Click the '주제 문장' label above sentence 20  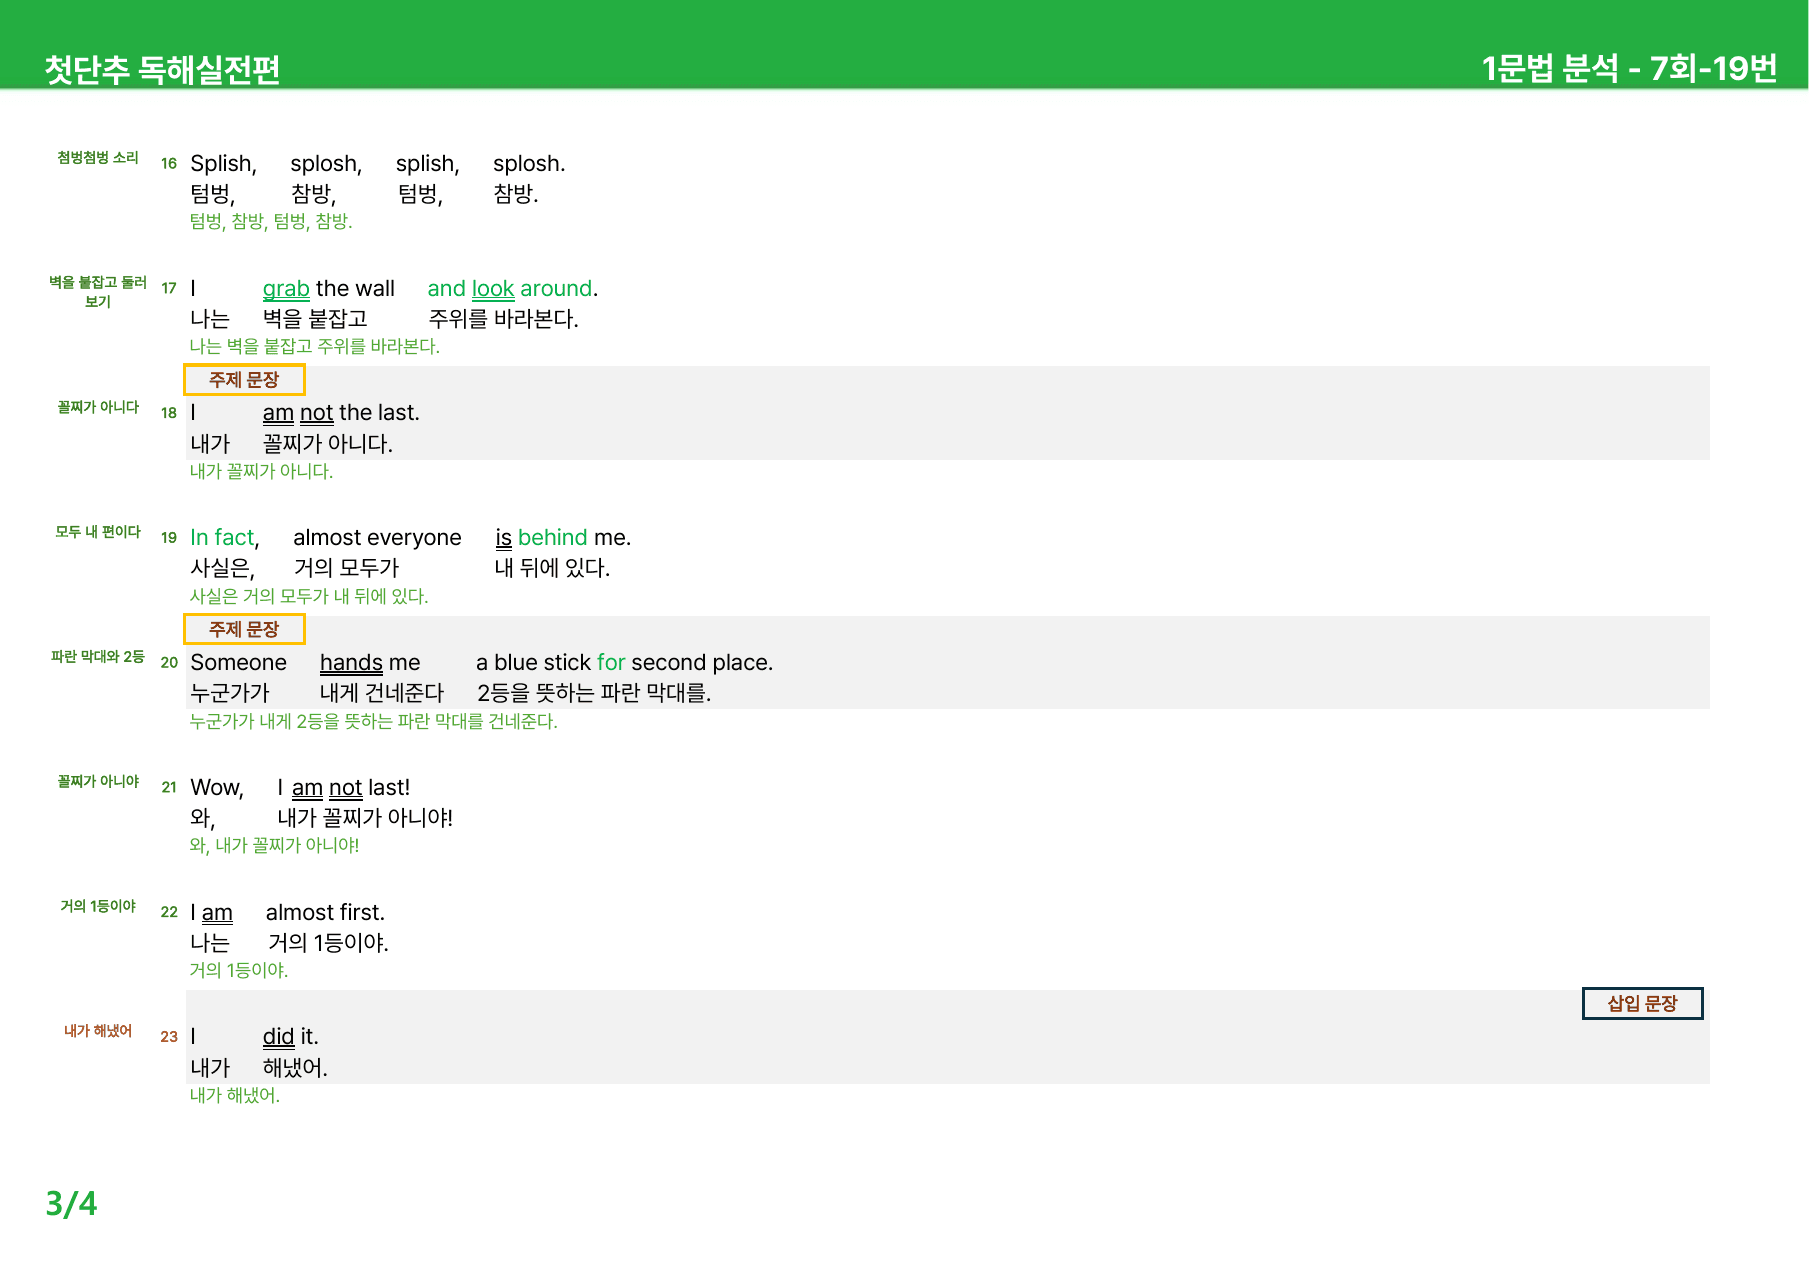click(x=244, y=629)
